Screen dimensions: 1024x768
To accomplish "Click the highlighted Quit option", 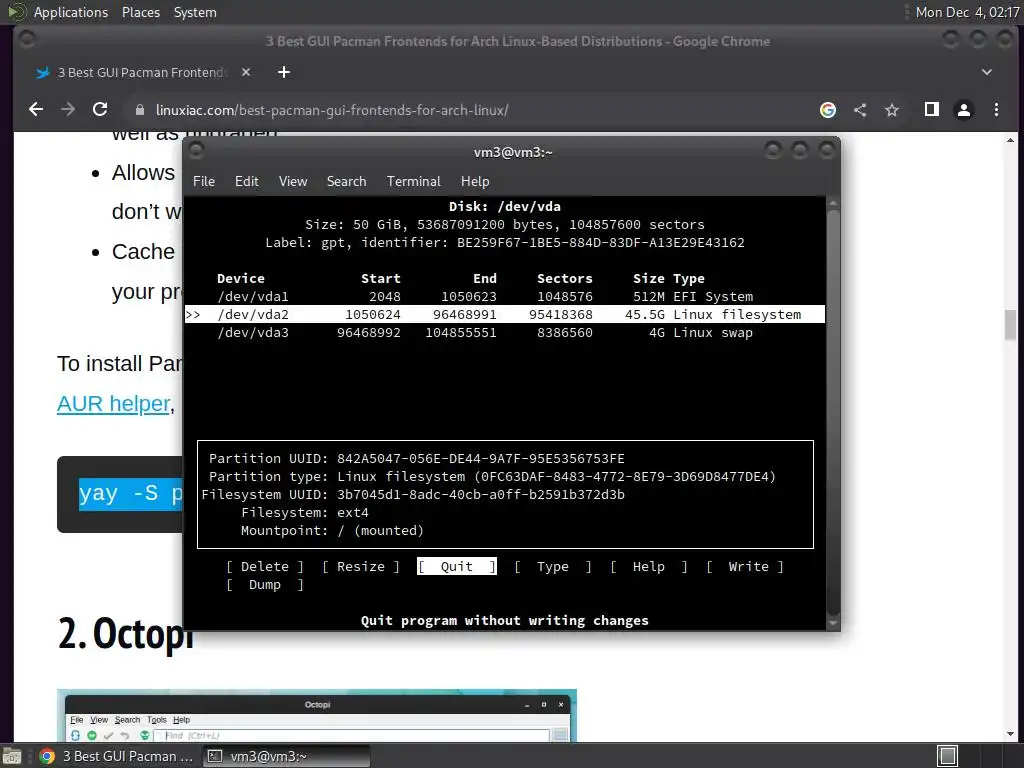I will click(x=456, y=567).
